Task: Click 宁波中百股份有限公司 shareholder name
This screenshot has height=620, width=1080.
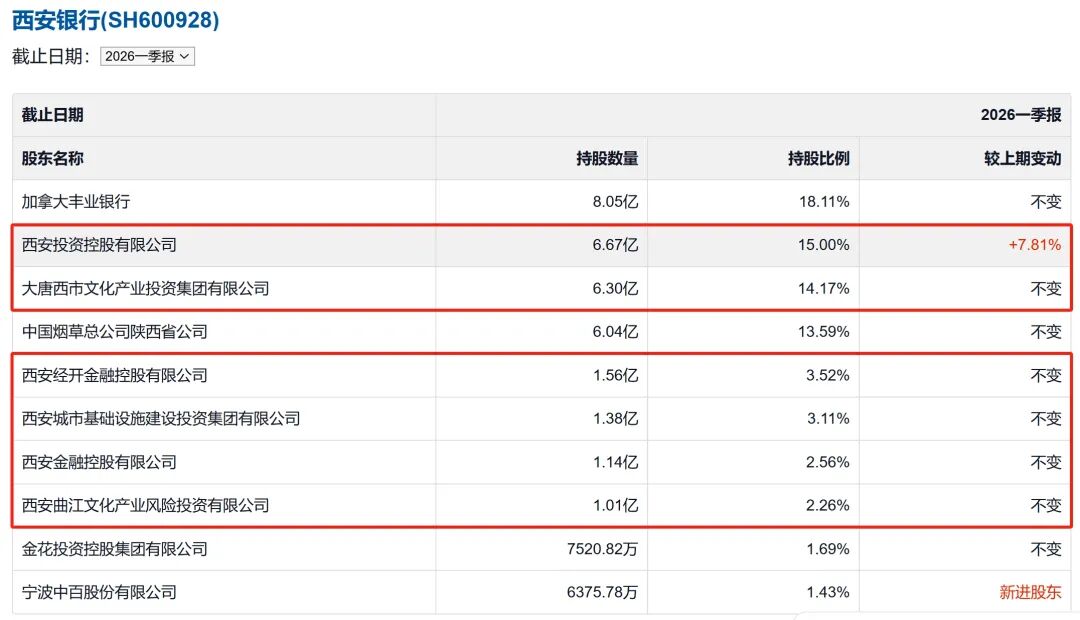Action: [x=99, y=592]
